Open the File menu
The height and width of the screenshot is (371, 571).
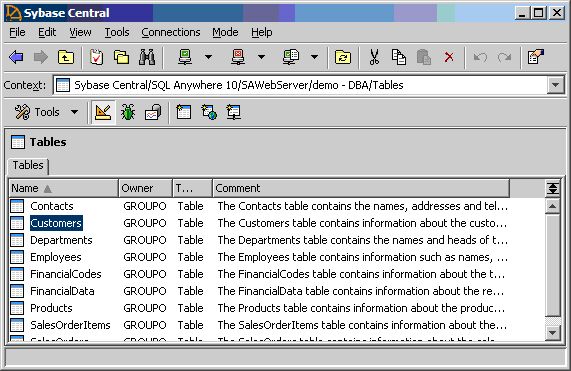pos(17,32)
